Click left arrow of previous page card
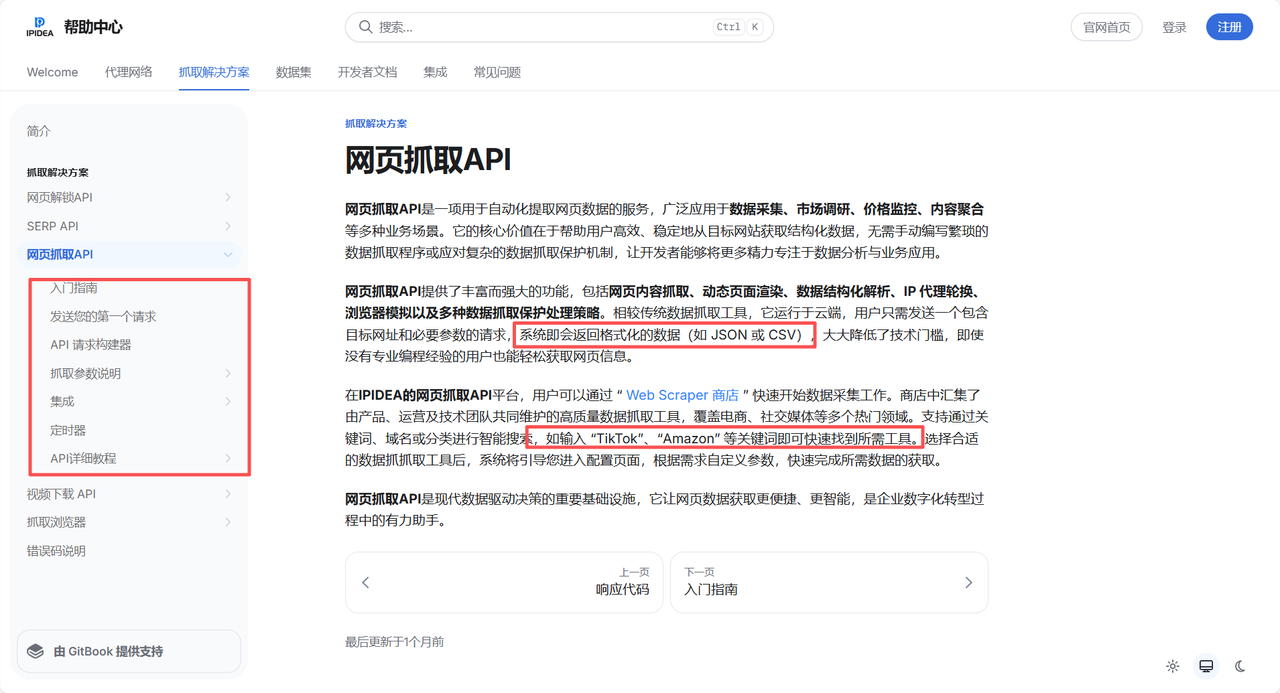 tap(365, 582)
